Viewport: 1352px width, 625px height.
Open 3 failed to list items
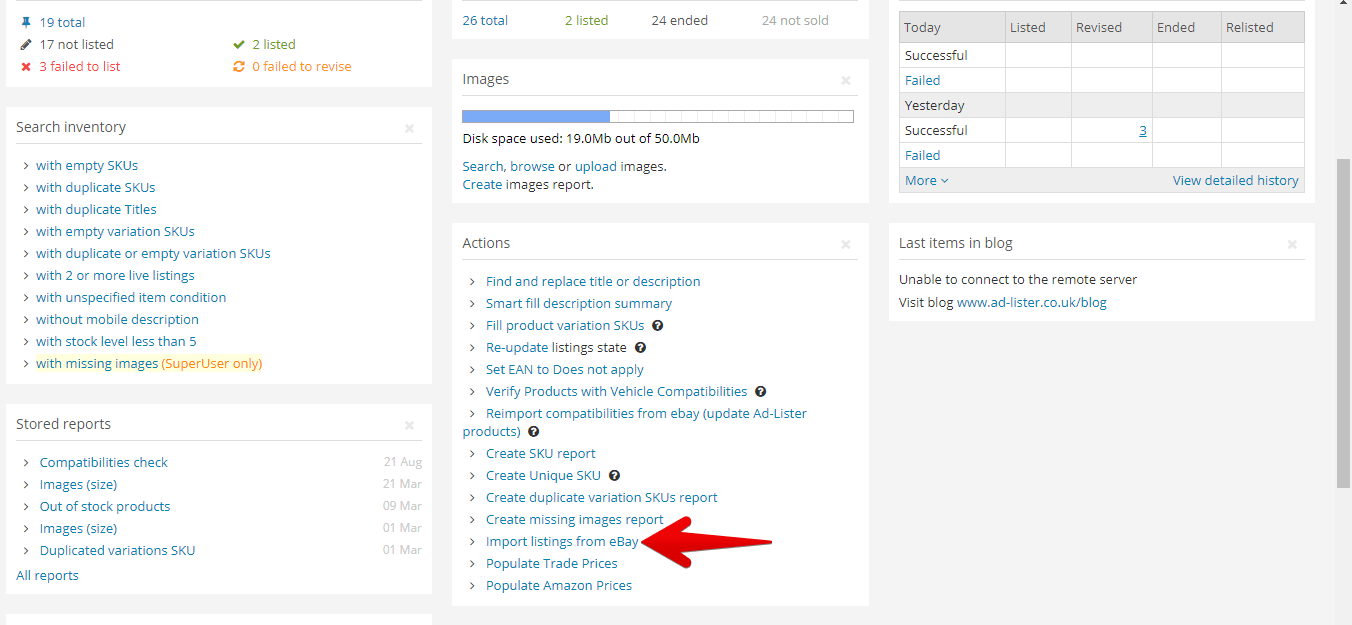coord(79,67)
